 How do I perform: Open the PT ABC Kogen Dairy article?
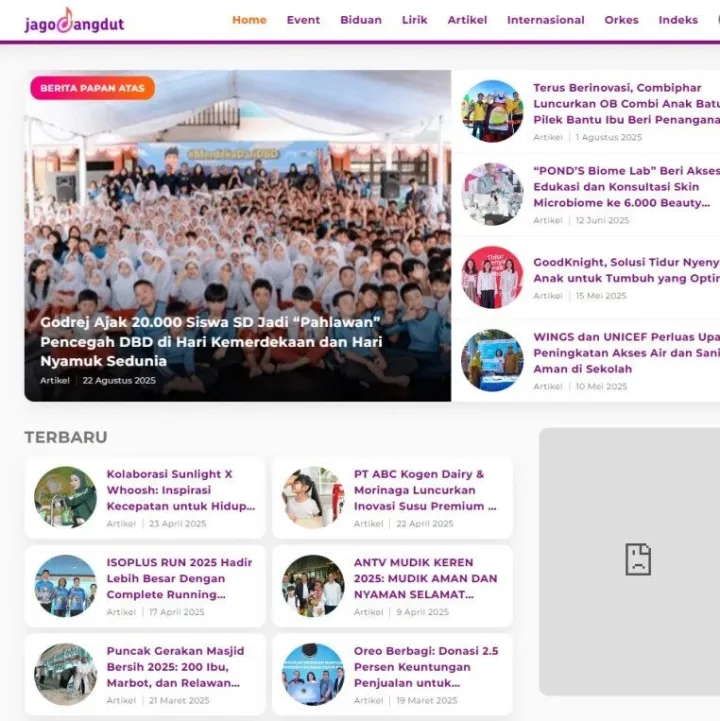pyautogui.click(x=425, y=490)
